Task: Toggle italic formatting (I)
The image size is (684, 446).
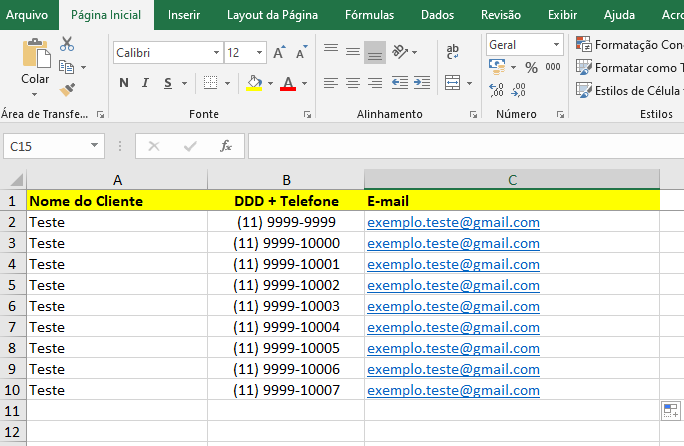Action: [146, 83]
